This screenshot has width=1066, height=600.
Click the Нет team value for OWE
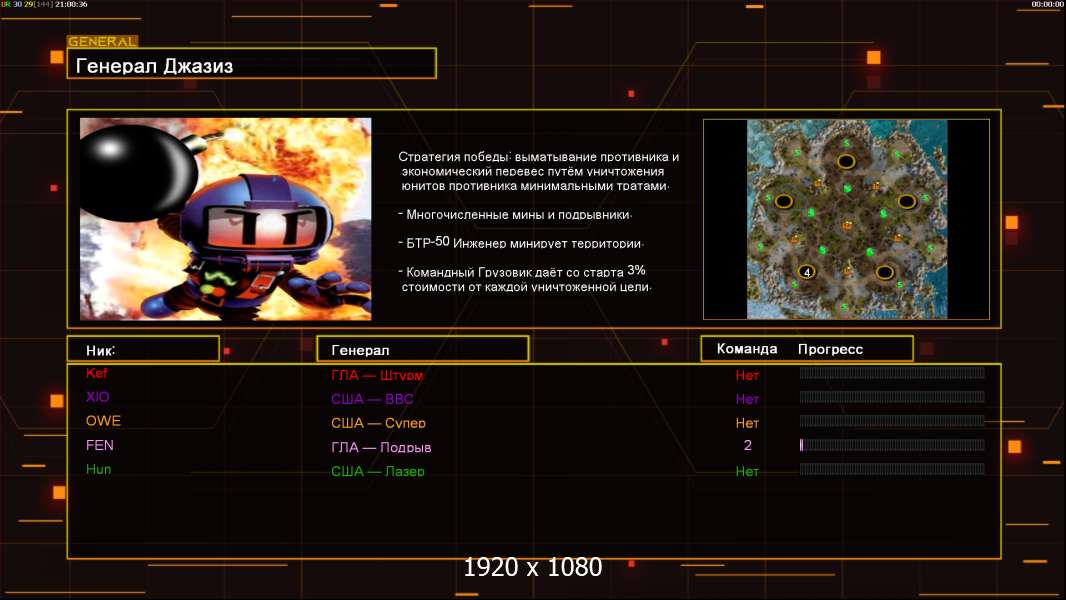click(x=747, y=423)
